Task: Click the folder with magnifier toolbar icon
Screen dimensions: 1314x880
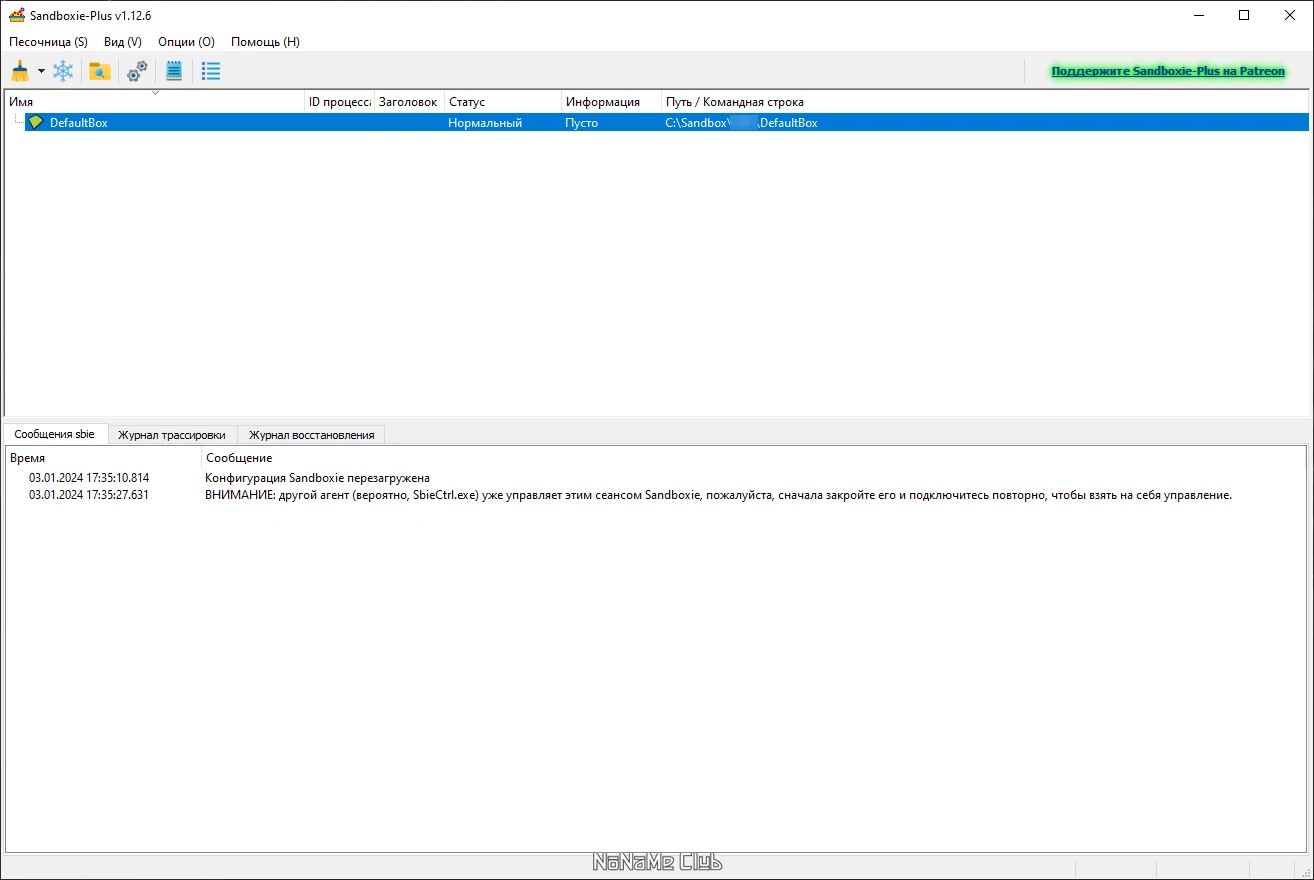Action: (x=100, y=71)
